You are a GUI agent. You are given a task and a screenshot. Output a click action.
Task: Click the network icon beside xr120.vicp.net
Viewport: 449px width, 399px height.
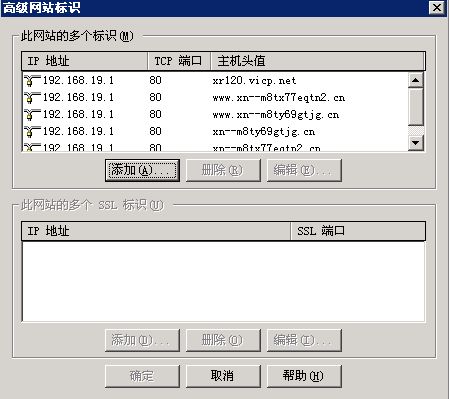click(32, 81)
